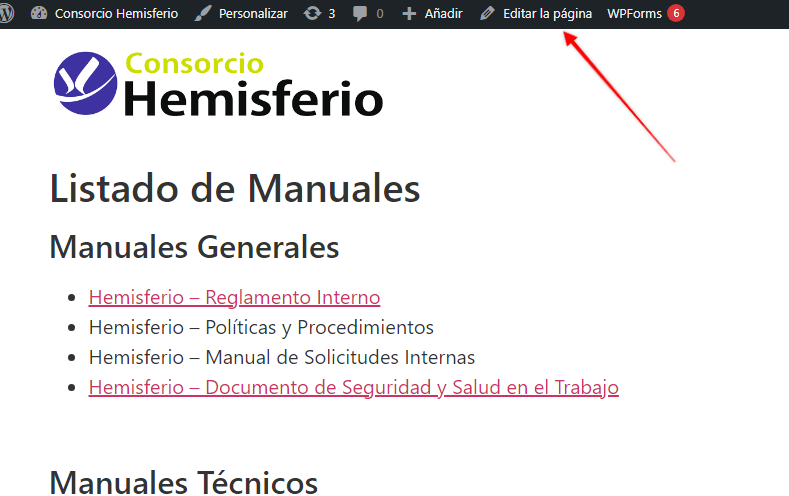Click the comments speech bubble icon
The width and height of the screenshot is (789, 496).
pos(360,14)
